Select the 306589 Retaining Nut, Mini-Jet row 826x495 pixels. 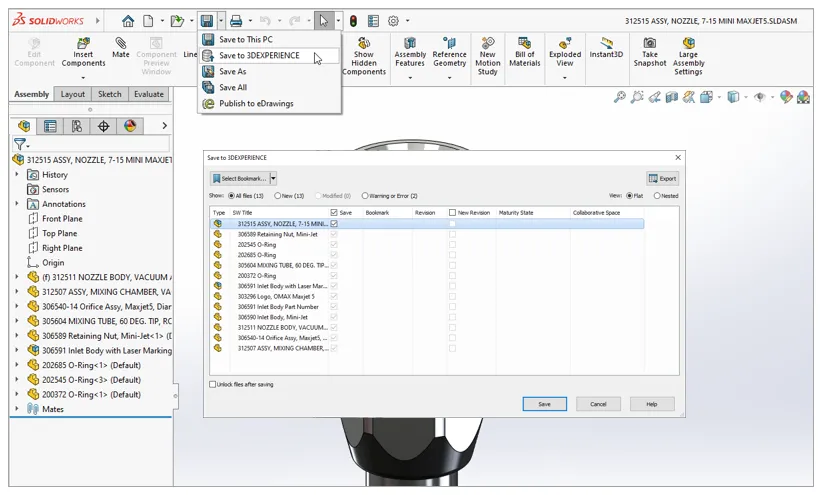(427, 234)
